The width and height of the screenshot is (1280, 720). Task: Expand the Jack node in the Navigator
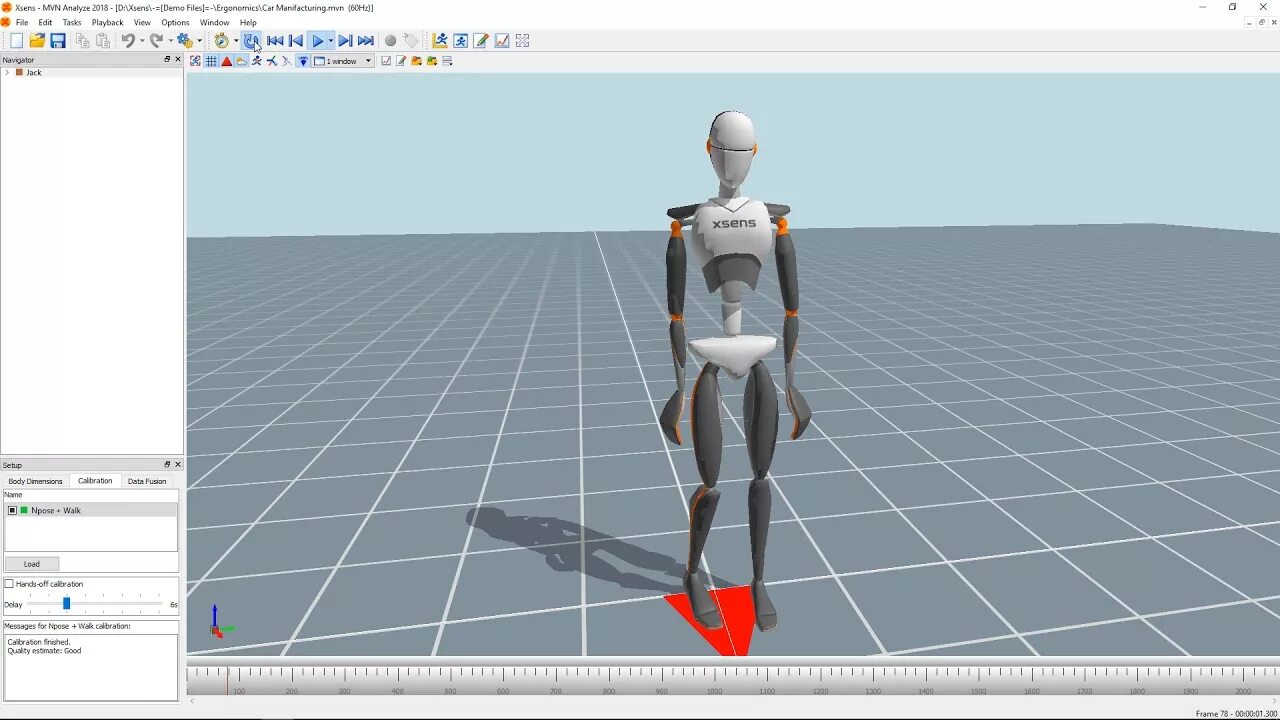pos(7,73)
